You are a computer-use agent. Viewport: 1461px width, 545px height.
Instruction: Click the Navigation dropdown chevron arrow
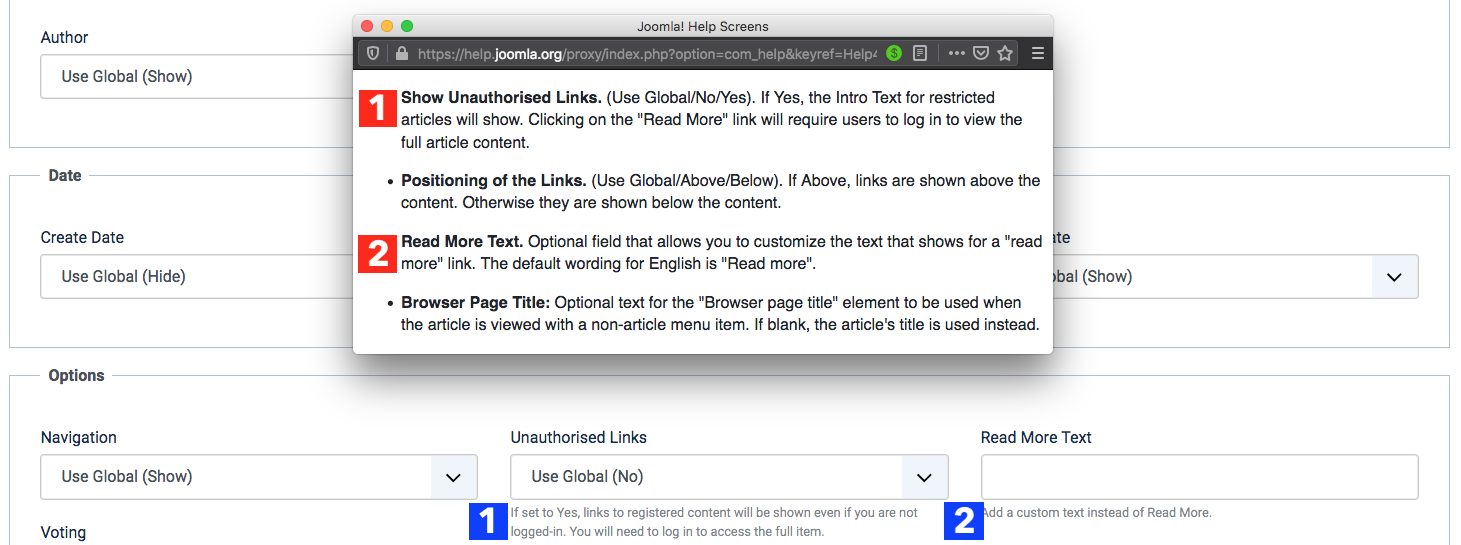[454, 476]
